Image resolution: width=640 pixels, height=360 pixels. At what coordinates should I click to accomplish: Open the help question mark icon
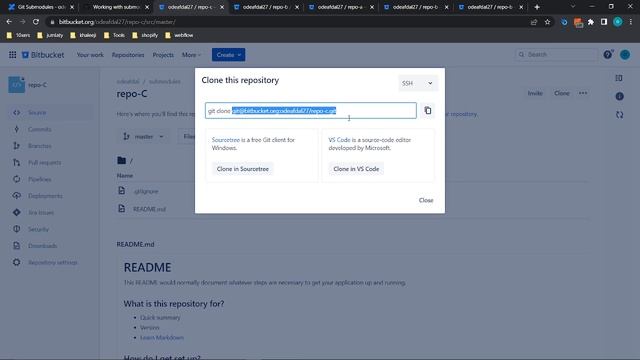pyautogui.click(x=607, y=55)
